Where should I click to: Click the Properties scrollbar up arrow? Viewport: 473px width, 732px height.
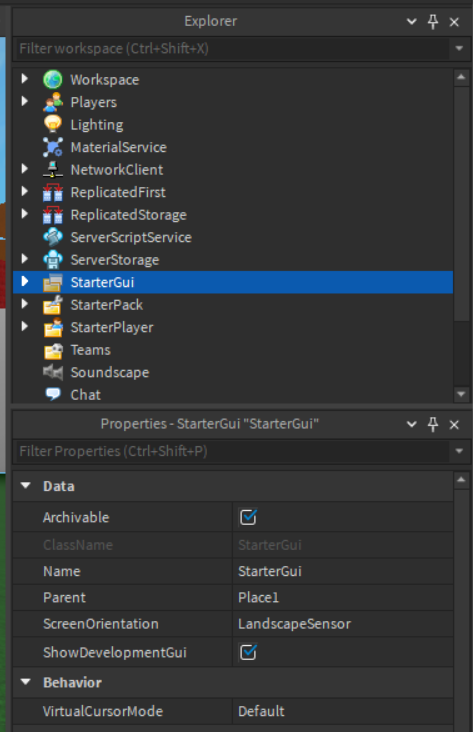[x=461, y=480]
